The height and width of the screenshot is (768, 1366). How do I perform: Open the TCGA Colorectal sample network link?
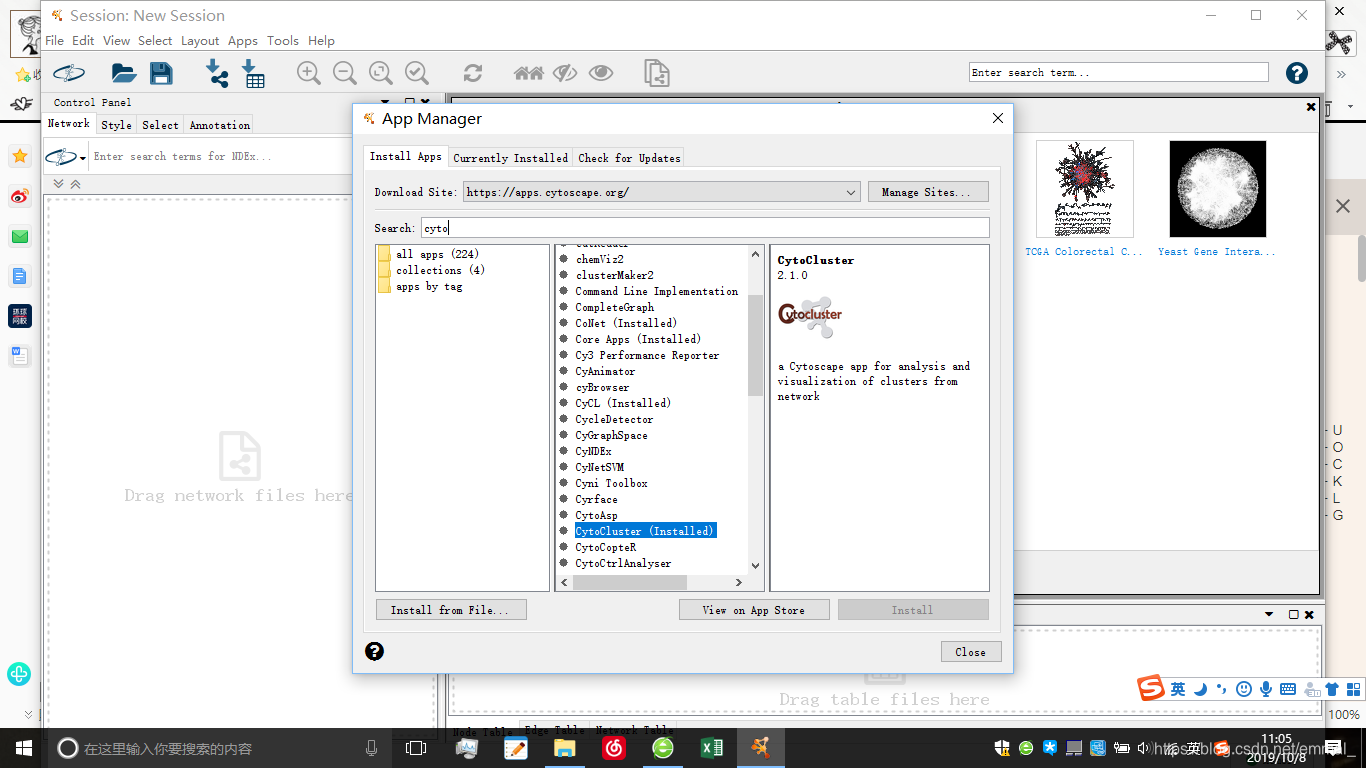pos(1084,252)
